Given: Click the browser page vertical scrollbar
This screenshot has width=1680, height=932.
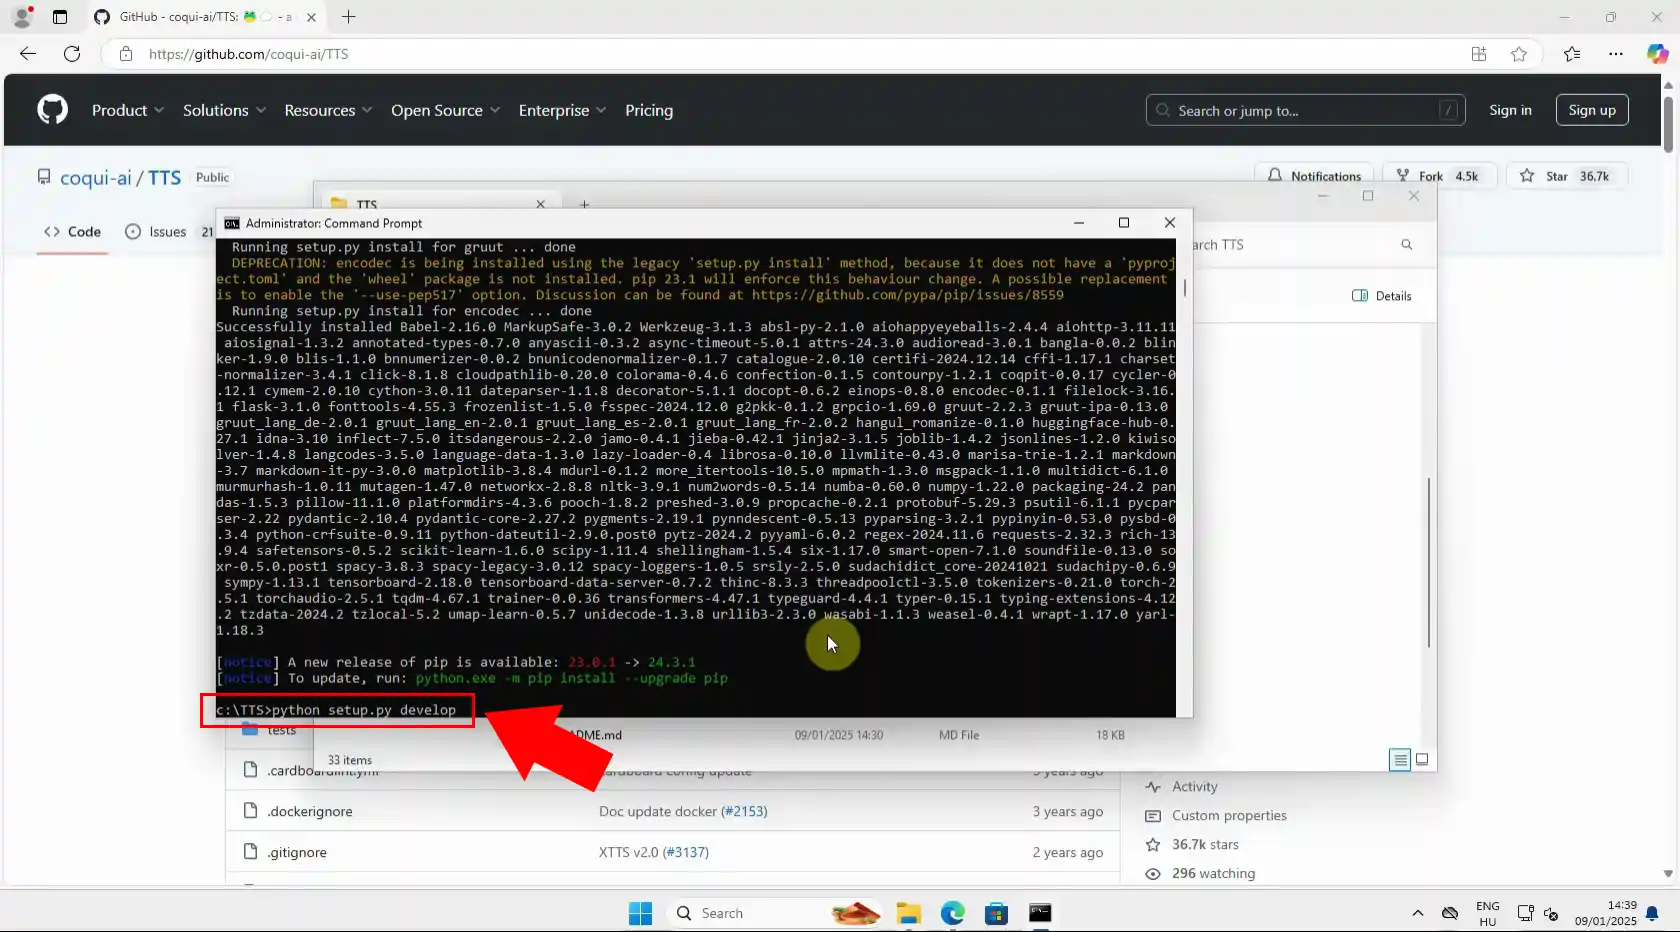Looking at the screenshot, I should [1668, 125].
